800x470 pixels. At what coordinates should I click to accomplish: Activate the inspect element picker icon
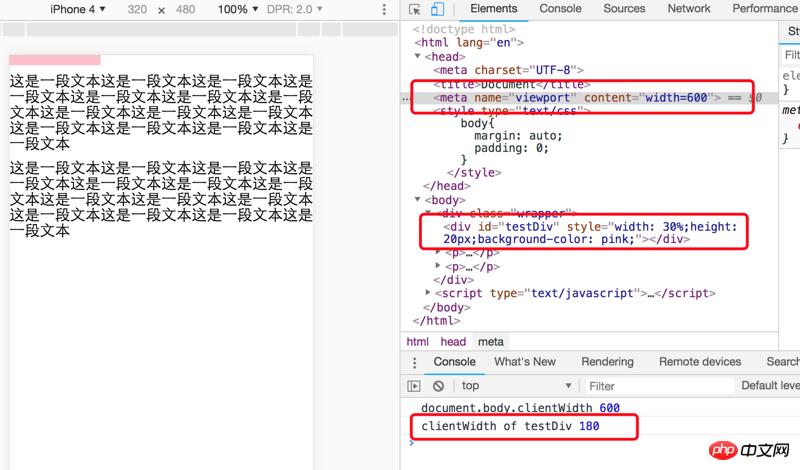click(416, 9)
